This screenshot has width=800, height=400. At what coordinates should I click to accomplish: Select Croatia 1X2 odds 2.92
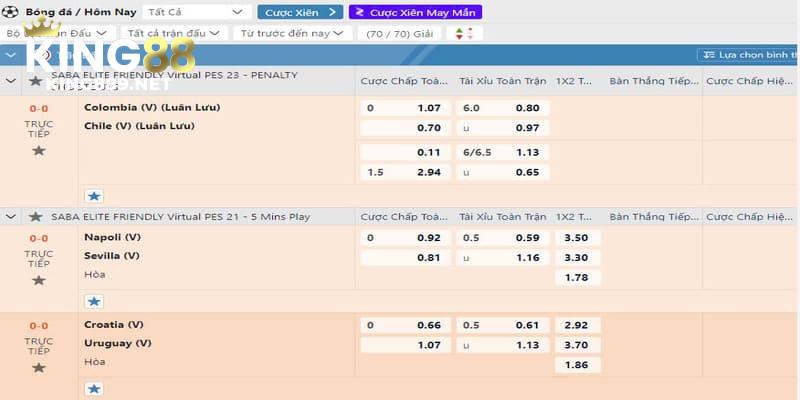pyautogui.click(x=578, y=325)
